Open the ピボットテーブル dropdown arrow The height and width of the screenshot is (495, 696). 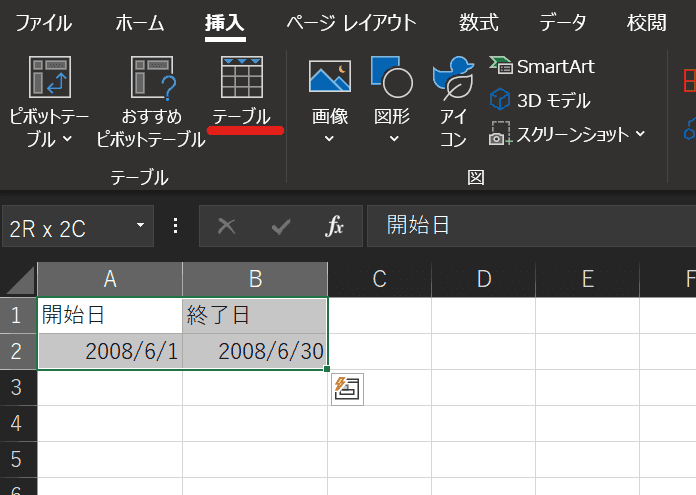(x=67, y=139)
